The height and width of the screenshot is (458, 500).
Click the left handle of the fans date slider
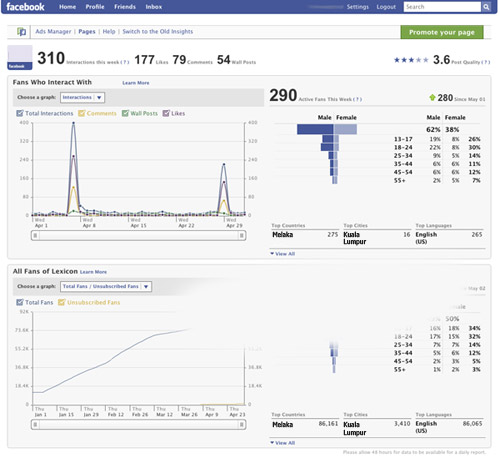[35, 425]
